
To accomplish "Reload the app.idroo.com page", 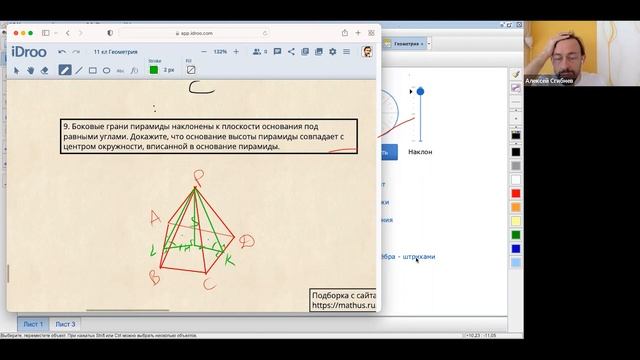I will pyautogui.click(x=265, y=33).
